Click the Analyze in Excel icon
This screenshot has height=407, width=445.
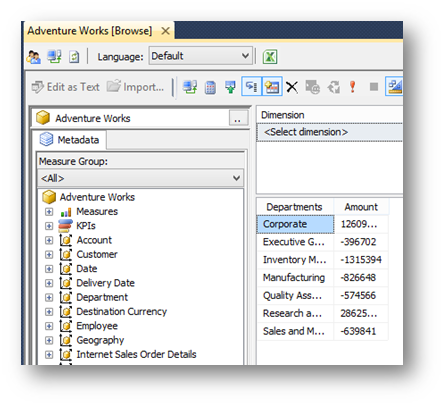[x=270, y=57]
